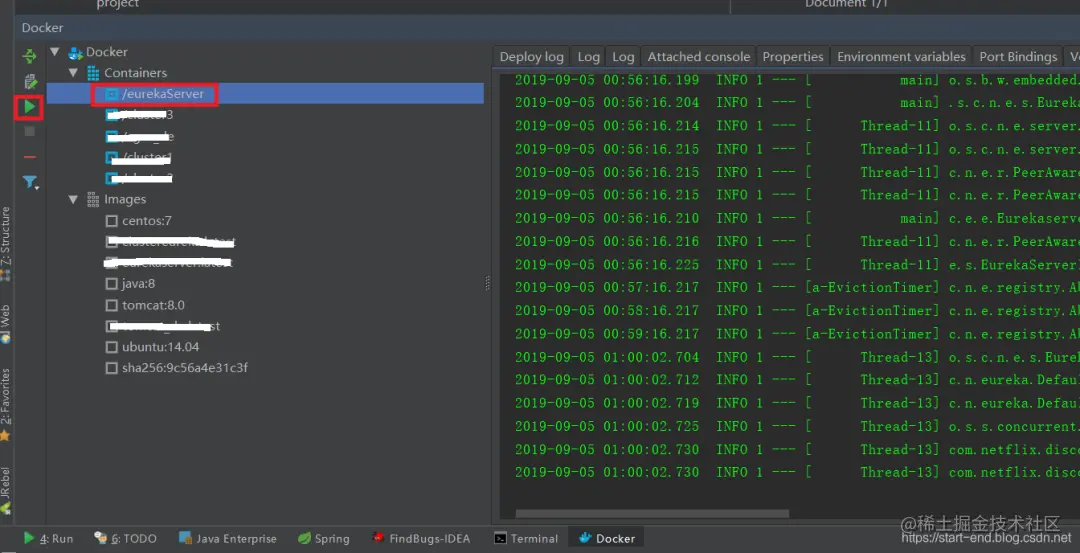Click log line timestamped 00:56:16.204
The height and width of the screenshot is (553, 1080).
coord(797,103)
